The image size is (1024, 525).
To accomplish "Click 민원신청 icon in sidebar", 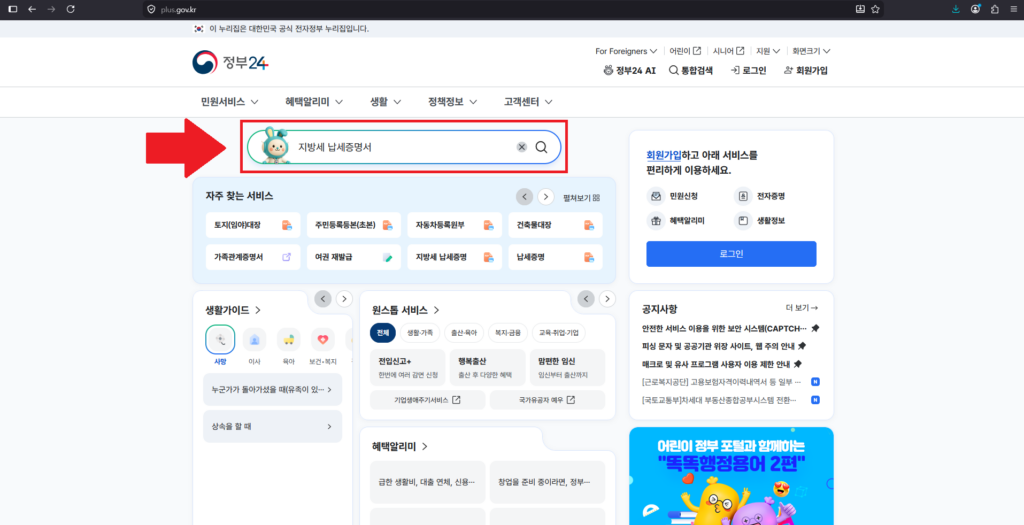I will point(655,196).
